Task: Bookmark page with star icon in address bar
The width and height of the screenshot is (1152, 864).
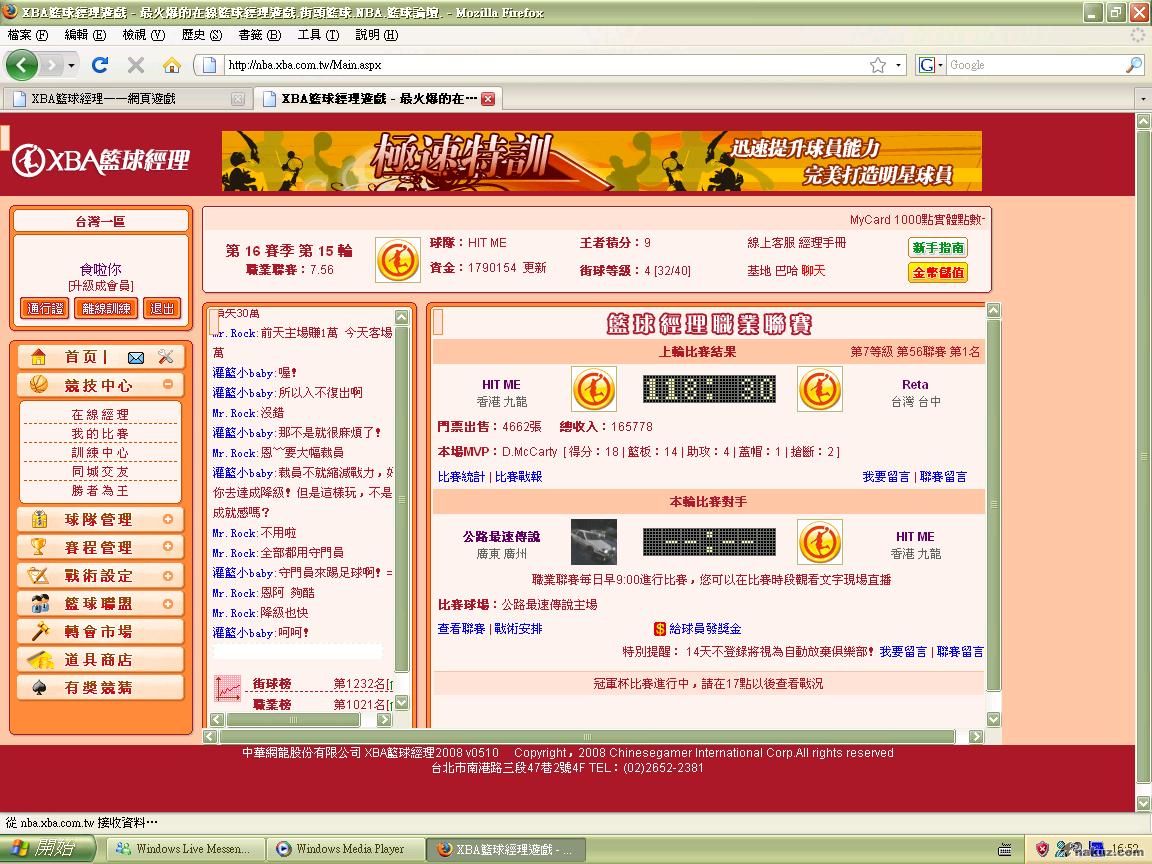Action: coord(877,65)
